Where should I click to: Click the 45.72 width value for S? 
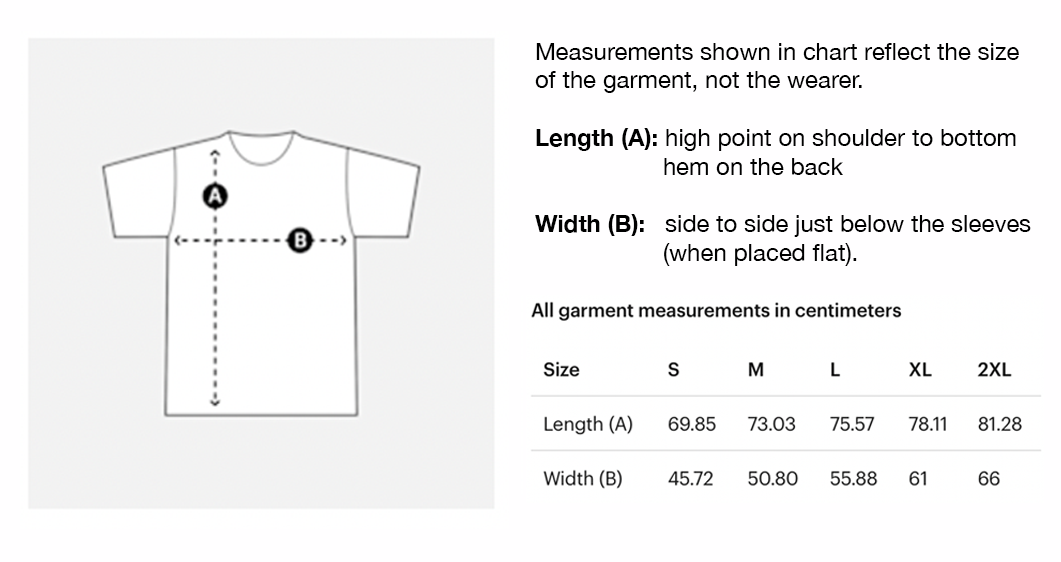tap(691, 478)
